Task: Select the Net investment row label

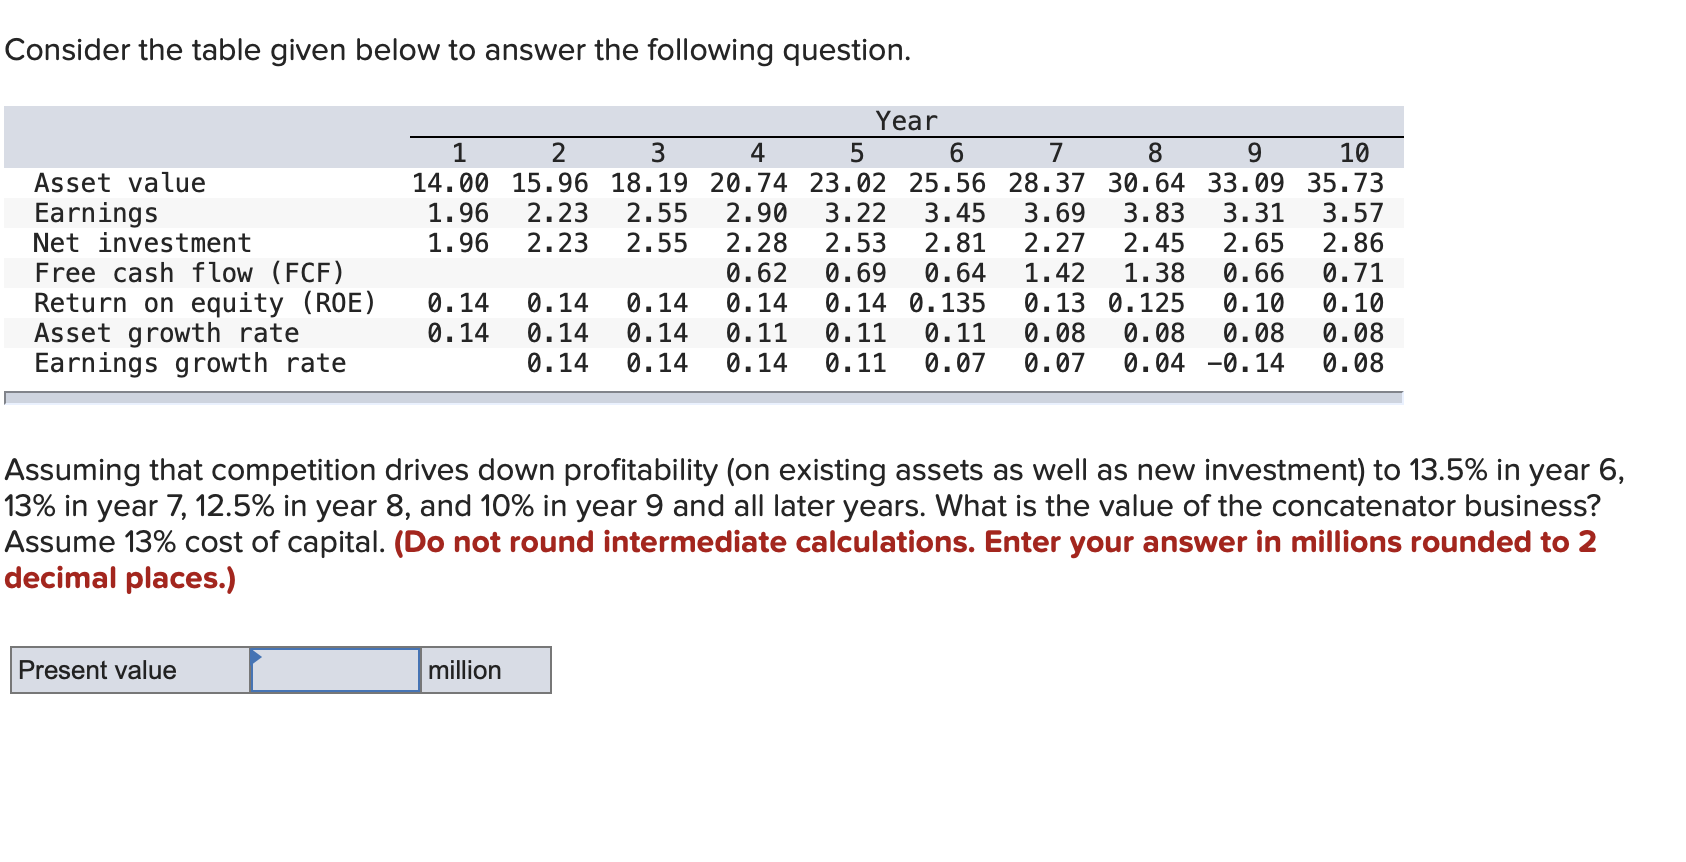Action: [141, 243]
